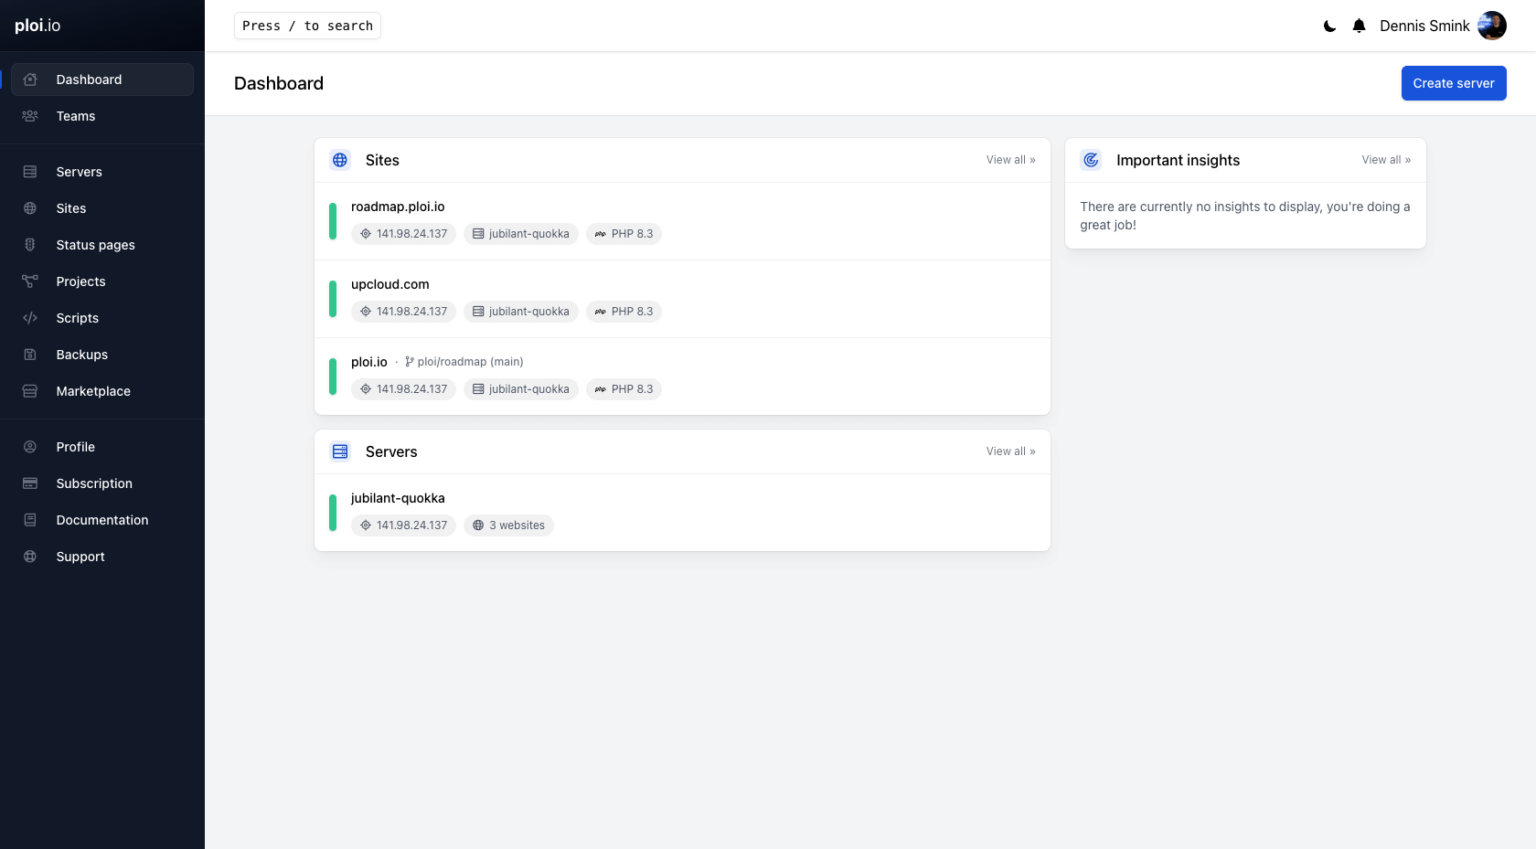The image size is (1536, 849).
Task: Click jubilant-quokka badge in ploi.io row
Action: point(521,389)
